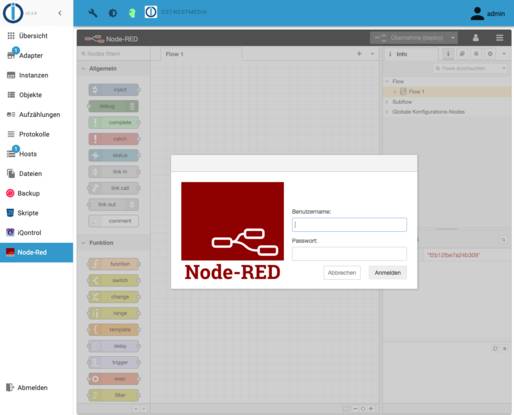This screenshot has height=415, width=514.
Task: Click the green expert mode head icon
Action: 132,13
